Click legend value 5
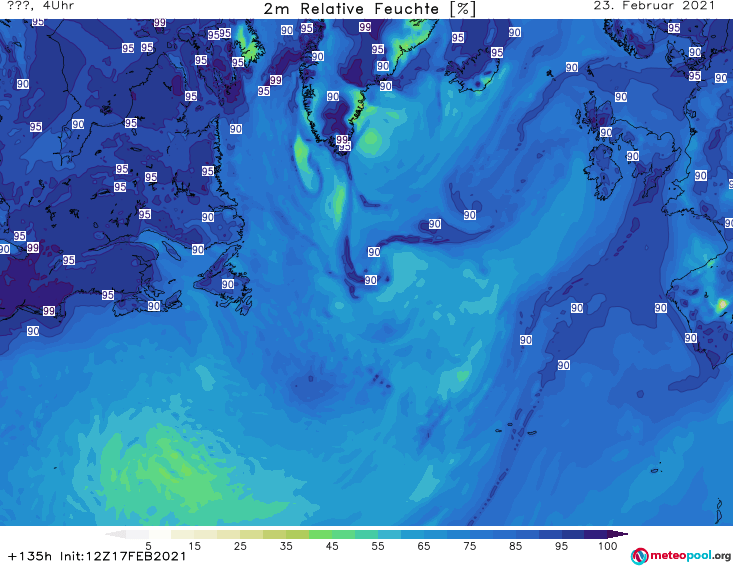The height and width of the screenshot is (566, 733). 148,546
